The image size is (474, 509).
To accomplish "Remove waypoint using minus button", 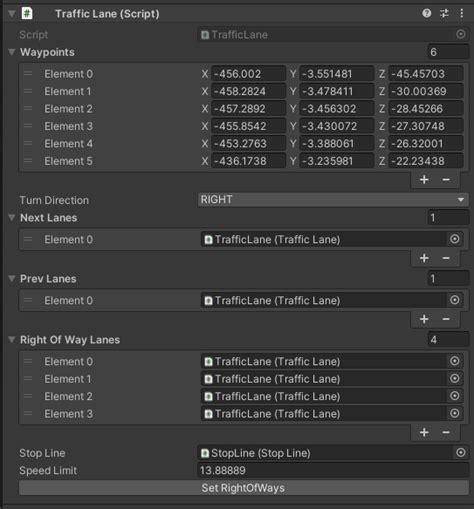I will tap(446, 180).
